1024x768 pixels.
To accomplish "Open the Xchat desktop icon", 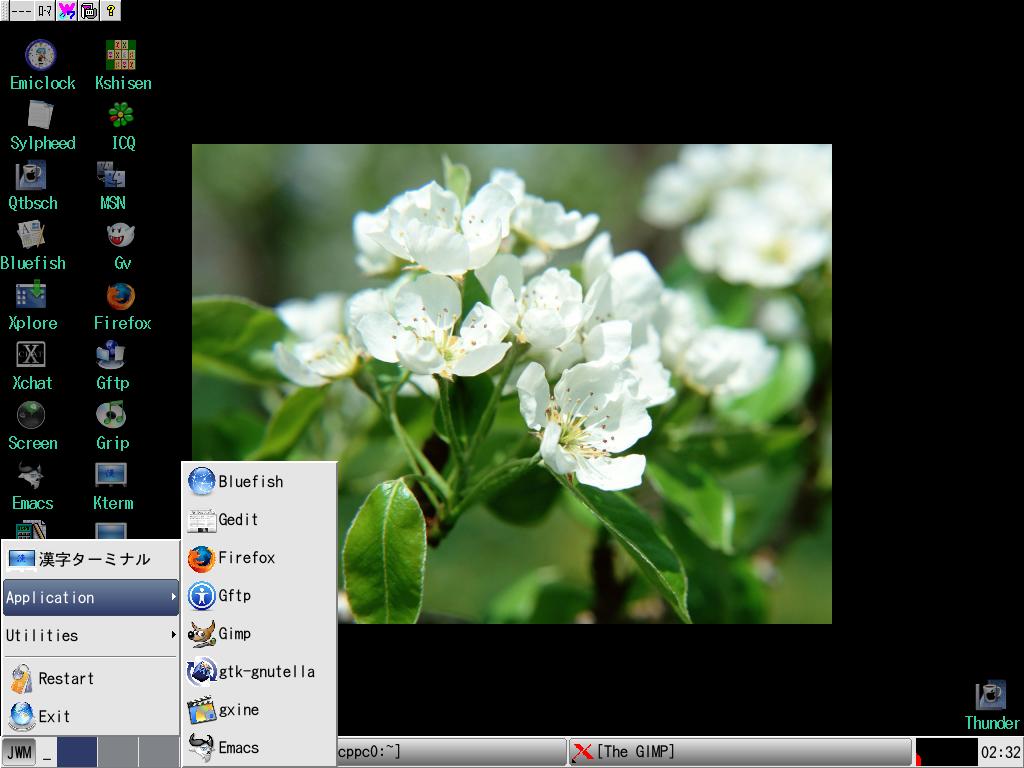I will coord(31,356).
